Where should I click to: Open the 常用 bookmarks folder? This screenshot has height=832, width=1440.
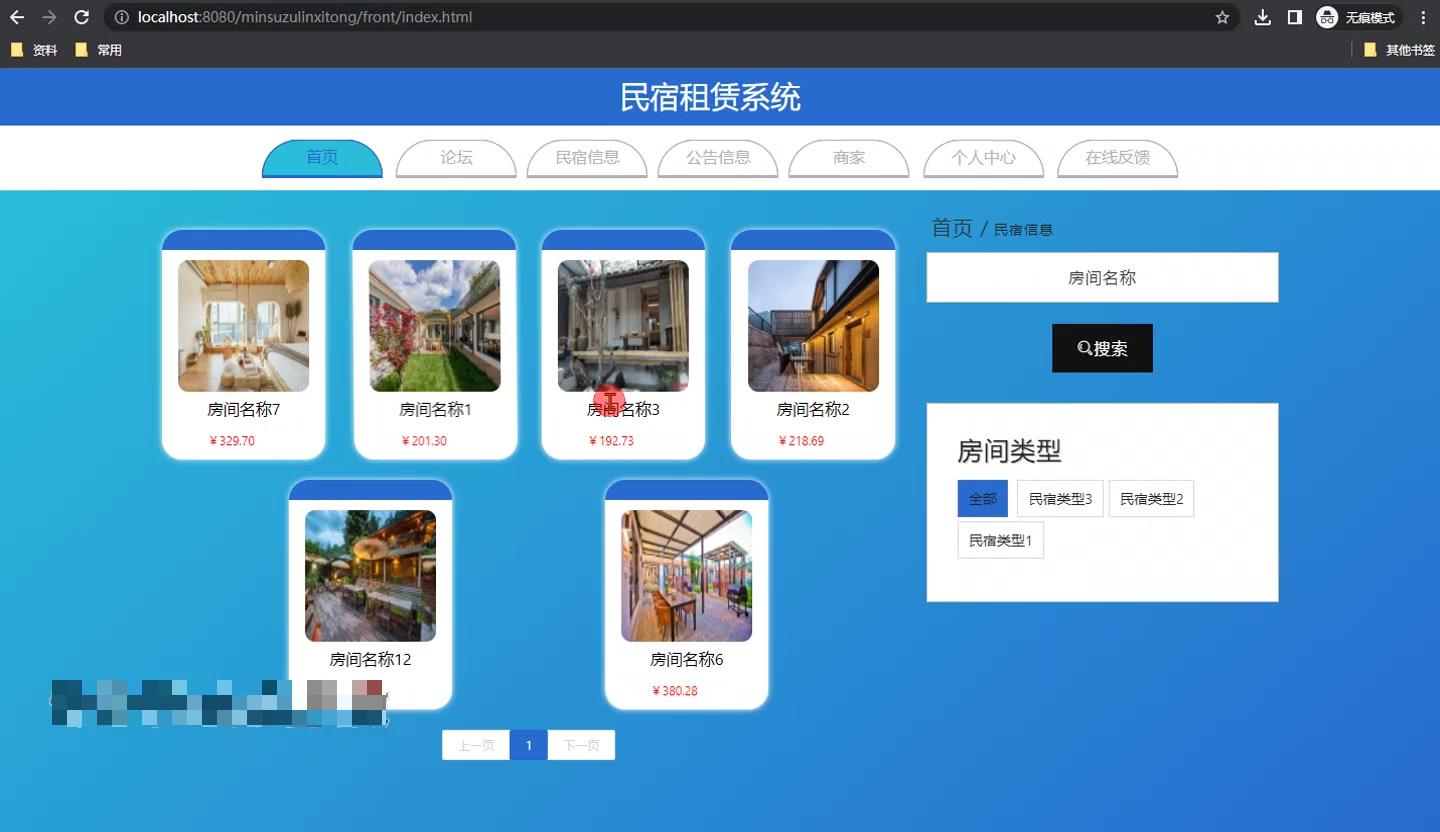click(100, 48)
